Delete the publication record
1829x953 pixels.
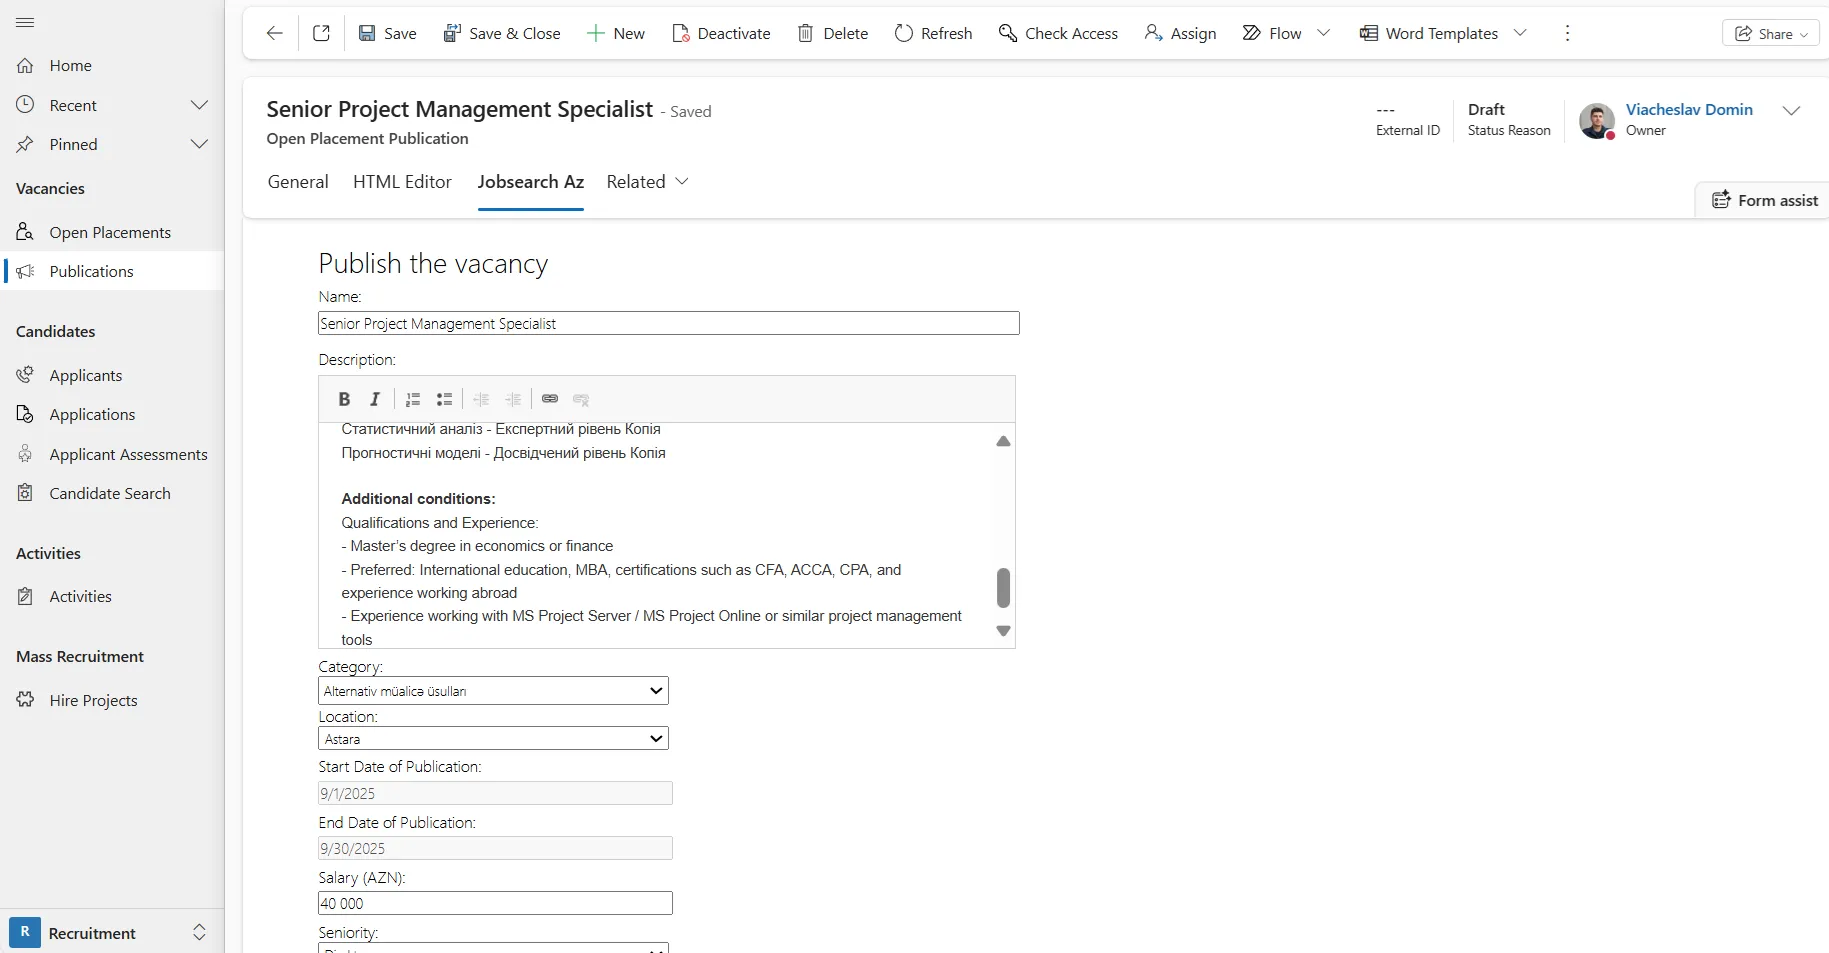coord(833,33)
